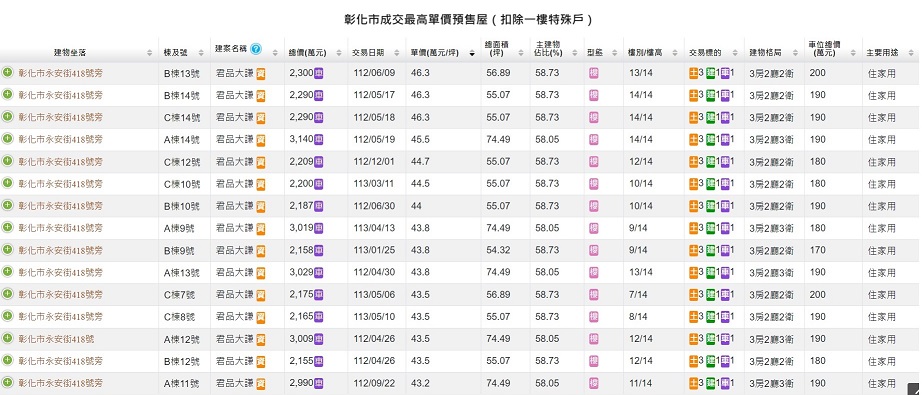
Task: Click the pink 樓 type icon in A棟13號 row
Action: 594,273
